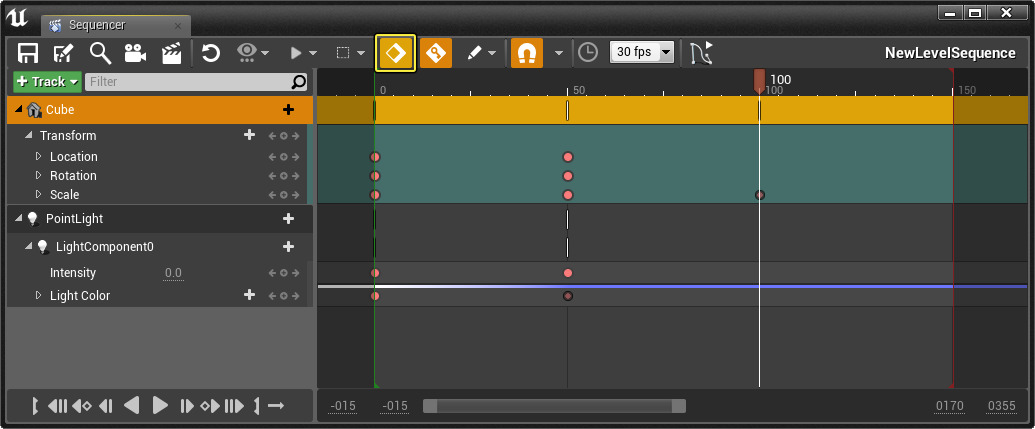Toggle the Auto-Key orange key button
Image resolution: width=1035 pixels, height=429 pixels.
(x=436, y=53)
